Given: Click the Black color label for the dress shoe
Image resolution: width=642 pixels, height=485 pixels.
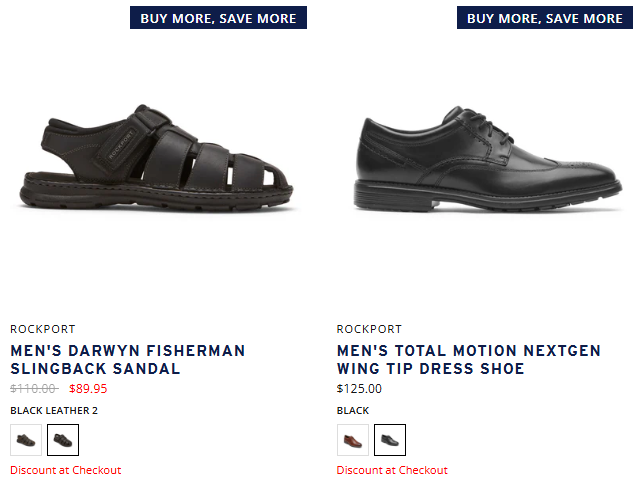Looking at the screenshot, I should [x=353, y=410].
